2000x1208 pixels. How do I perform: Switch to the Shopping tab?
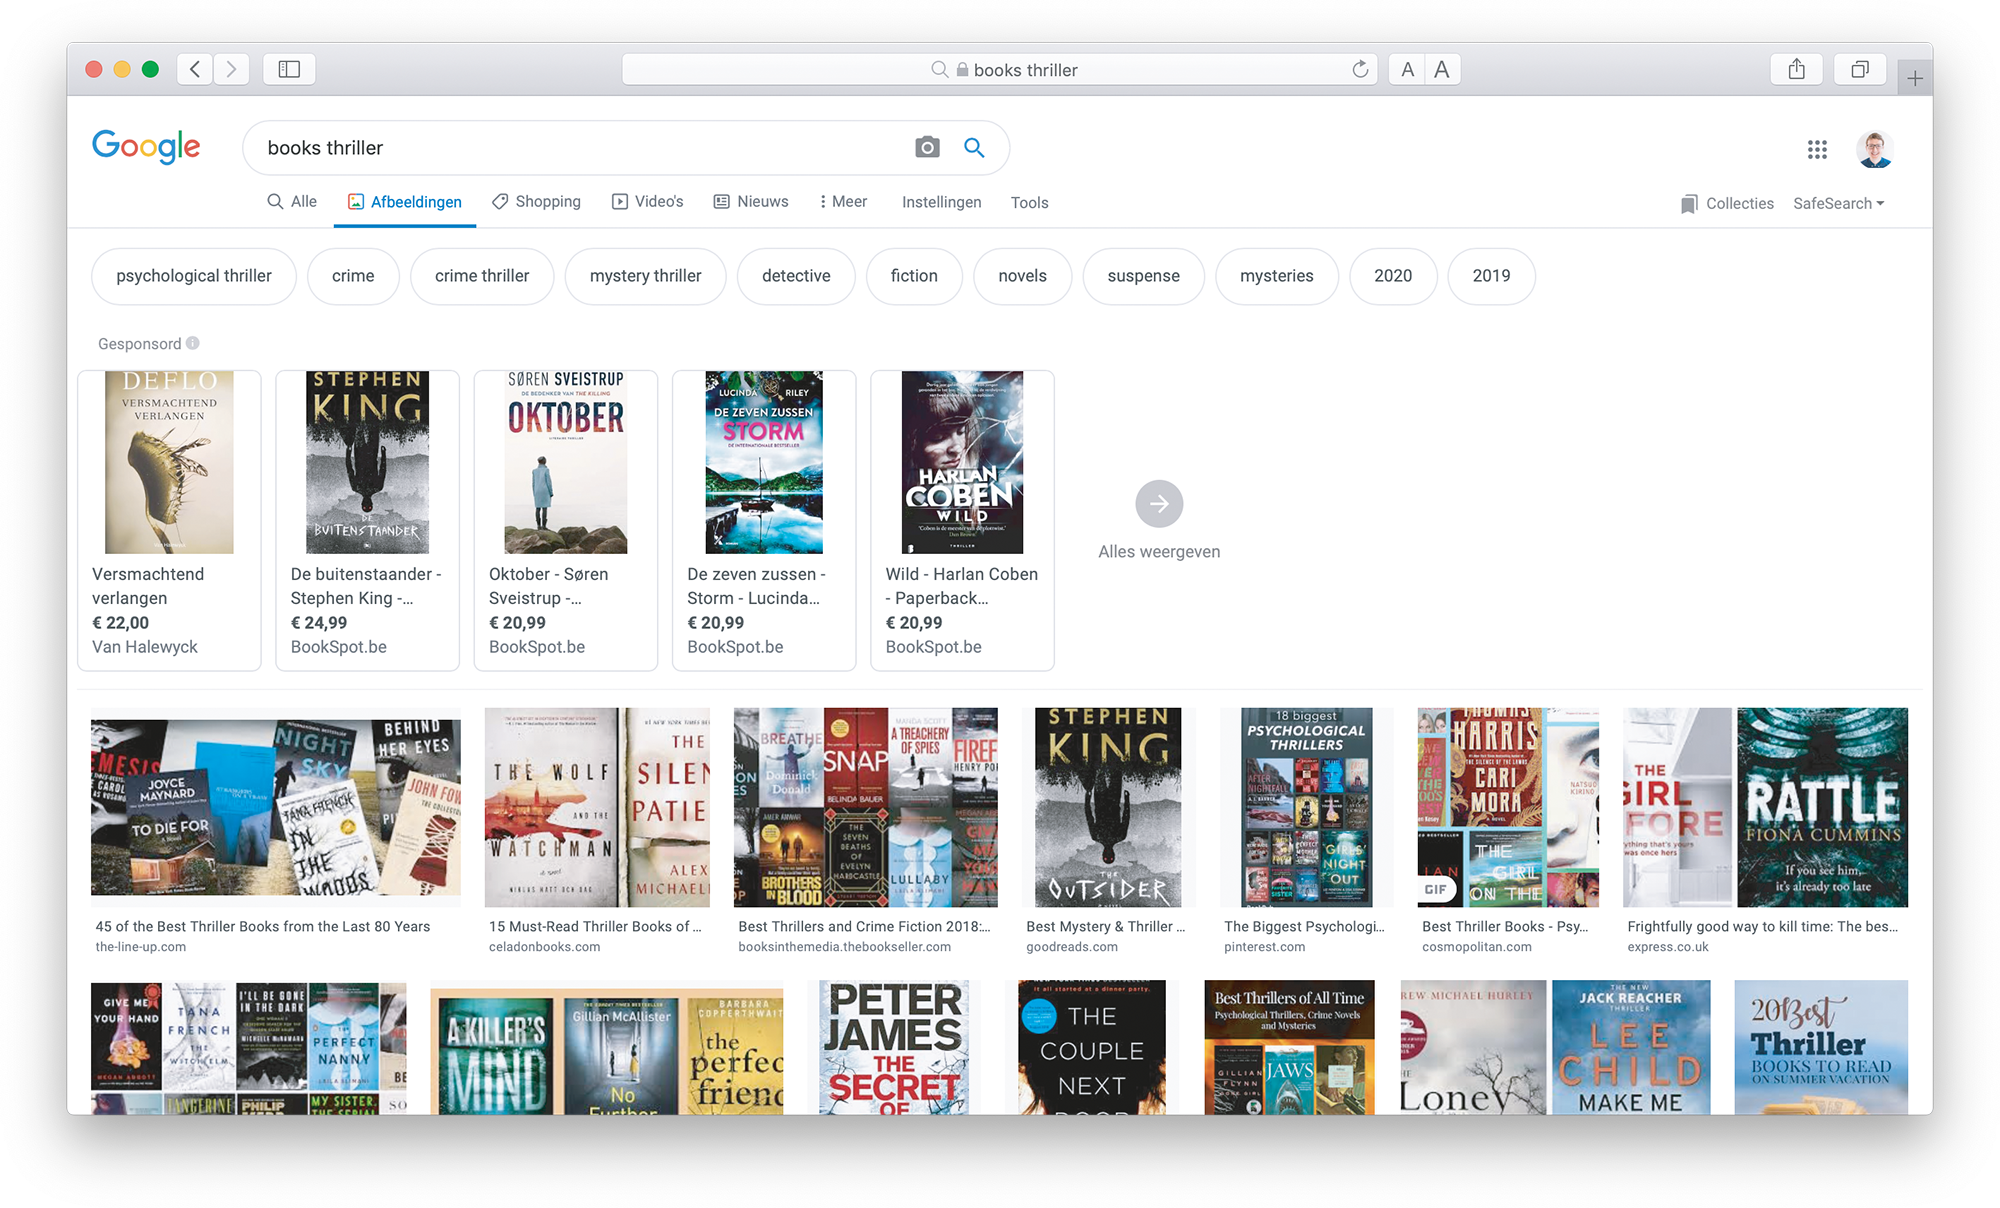pos(536,202)
